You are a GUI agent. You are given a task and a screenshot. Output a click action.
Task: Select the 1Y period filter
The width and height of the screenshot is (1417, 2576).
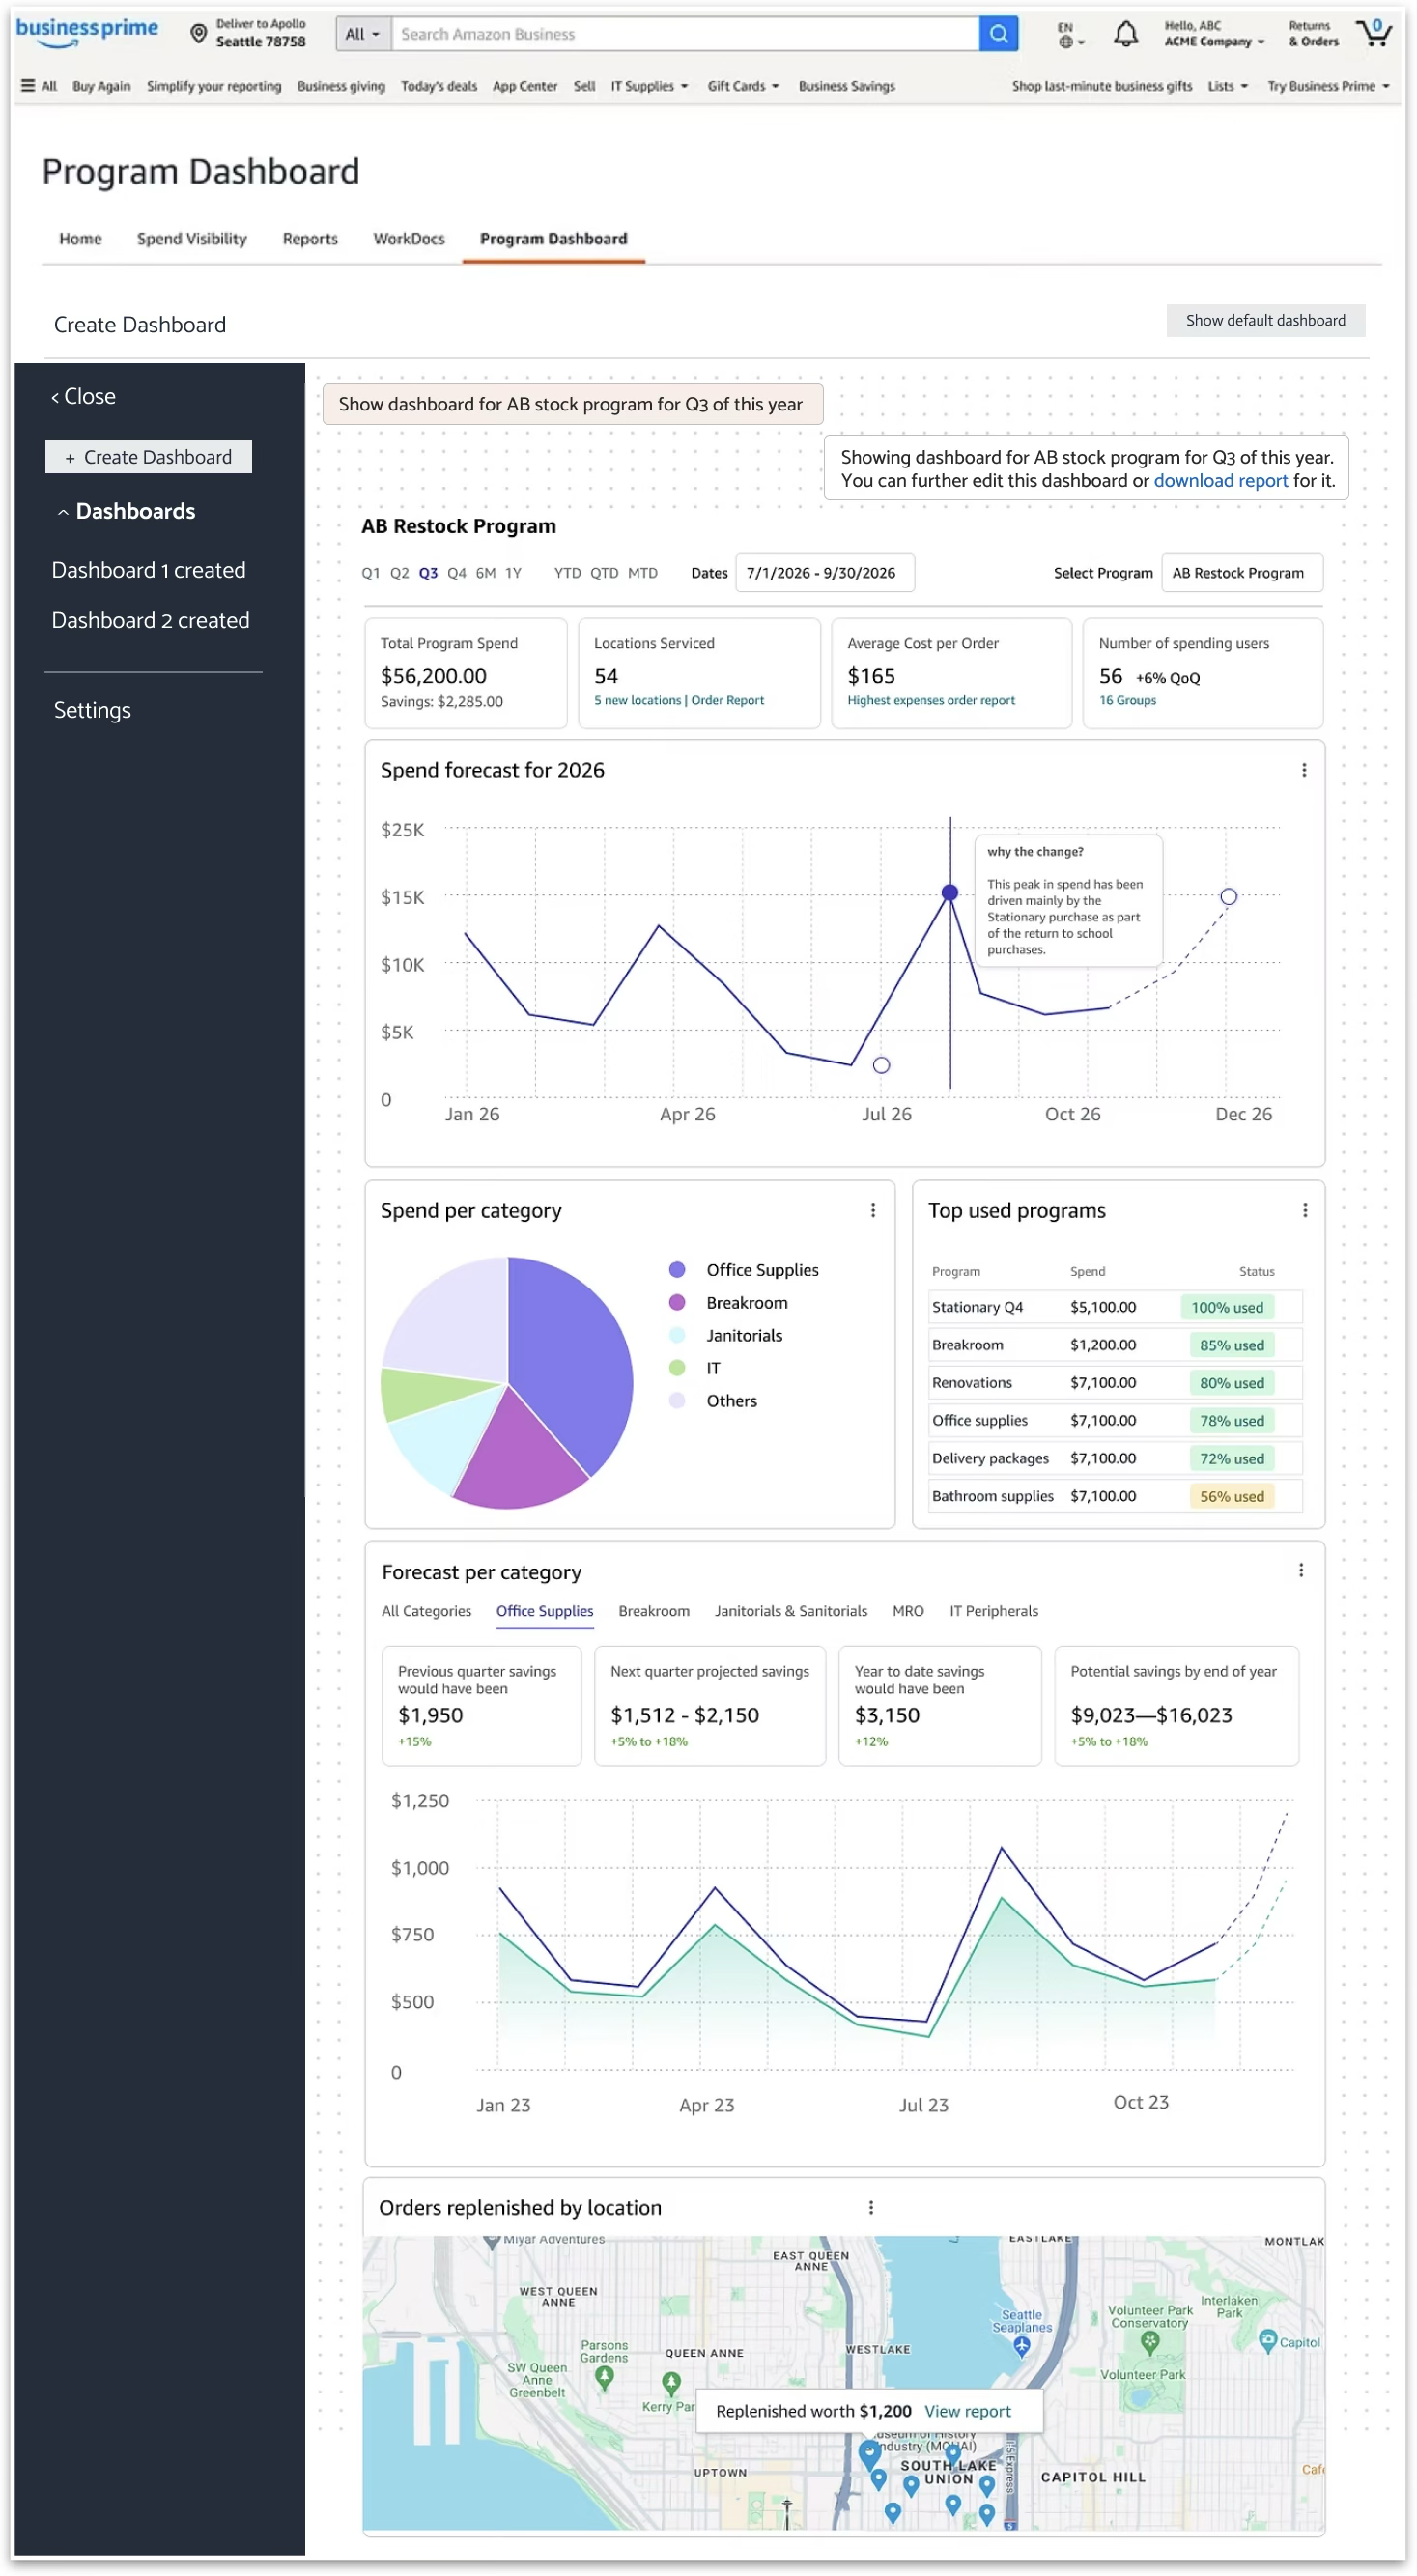click(513, 573)
